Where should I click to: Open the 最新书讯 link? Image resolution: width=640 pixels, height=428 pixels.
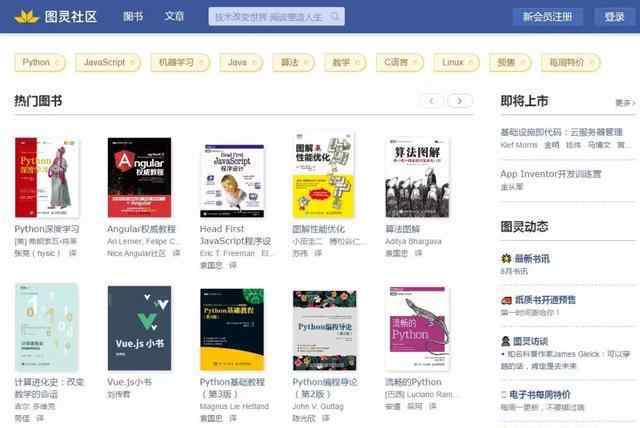[532, 258]
